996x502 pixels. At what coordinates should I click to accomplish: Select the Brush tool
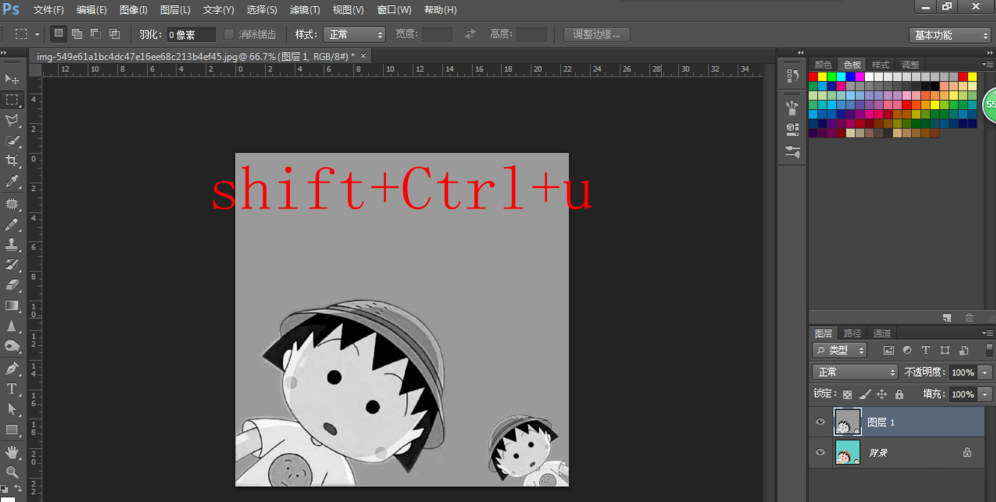point(12,224)
